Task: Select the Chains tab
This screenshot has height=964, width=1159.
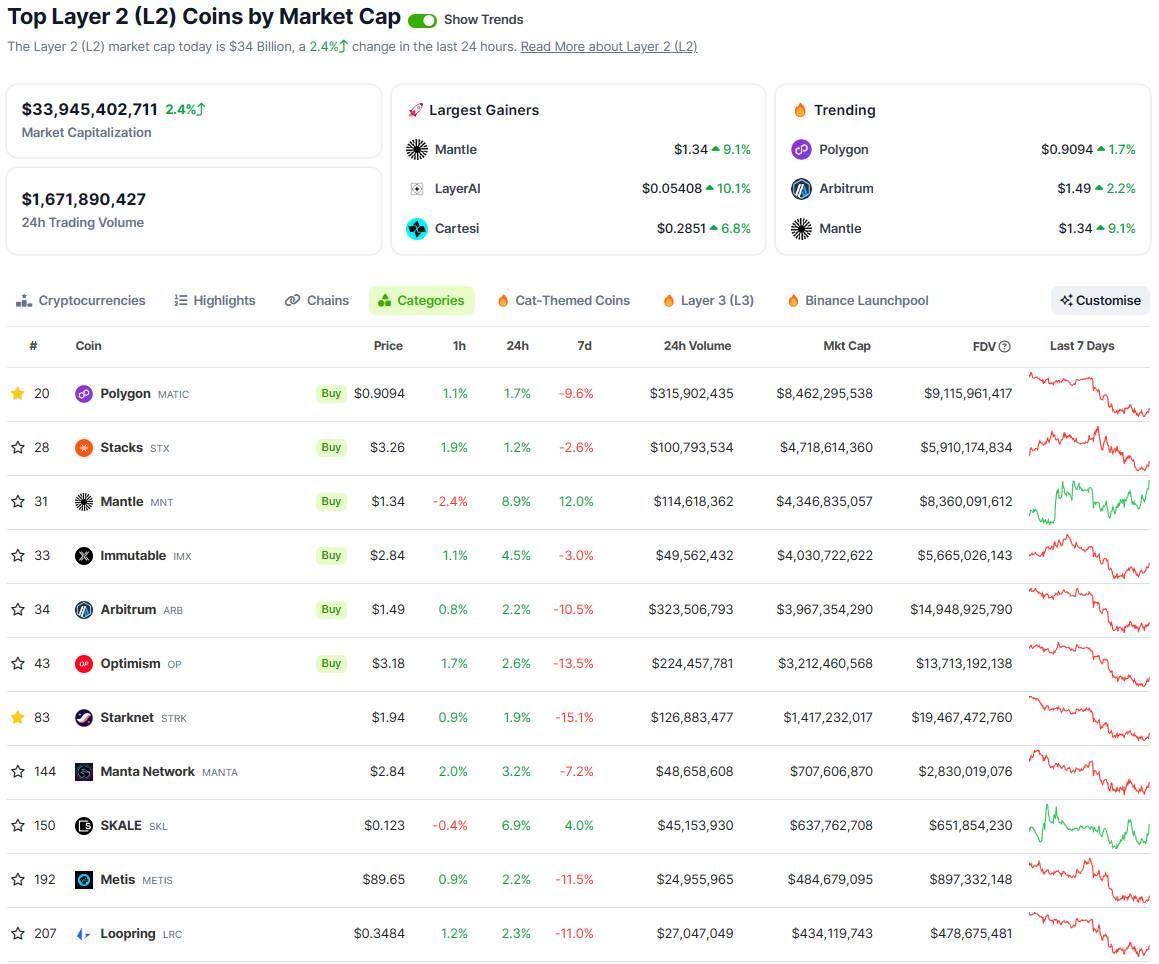Action: point(317,300)
